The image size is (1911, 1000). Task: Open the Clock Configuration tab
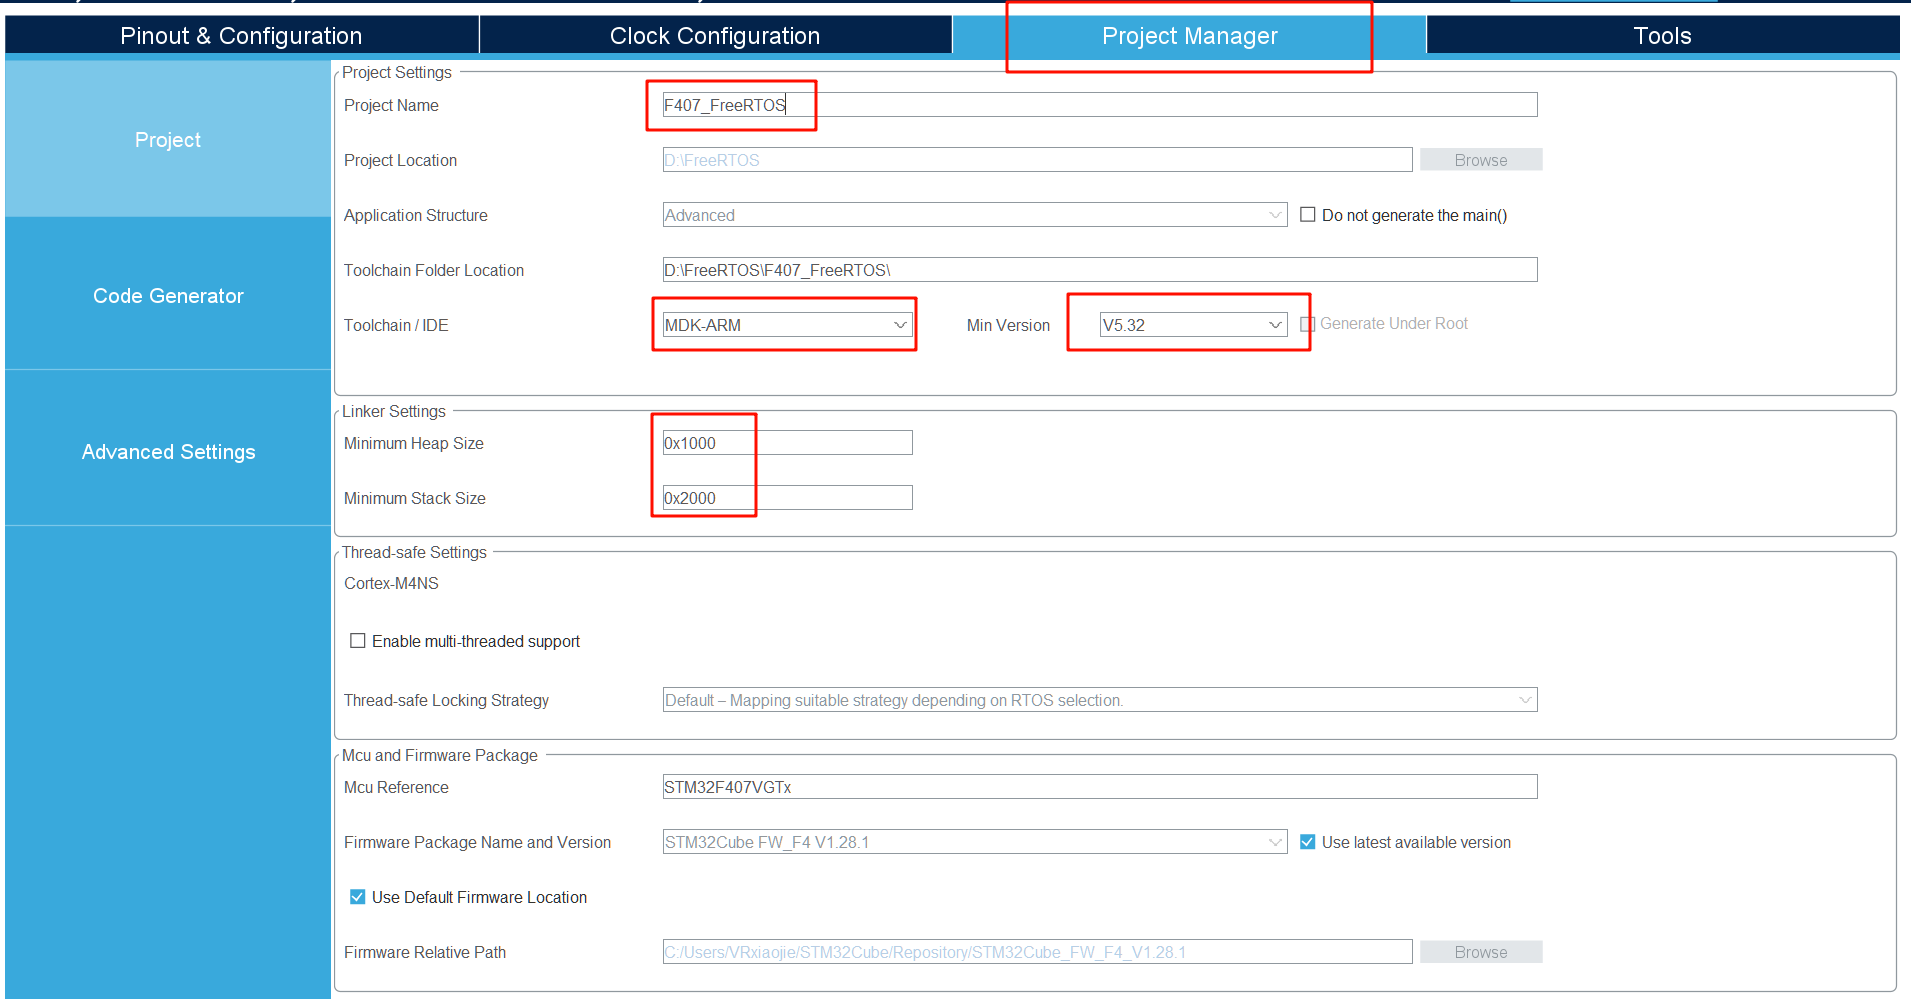click(715, 36)
